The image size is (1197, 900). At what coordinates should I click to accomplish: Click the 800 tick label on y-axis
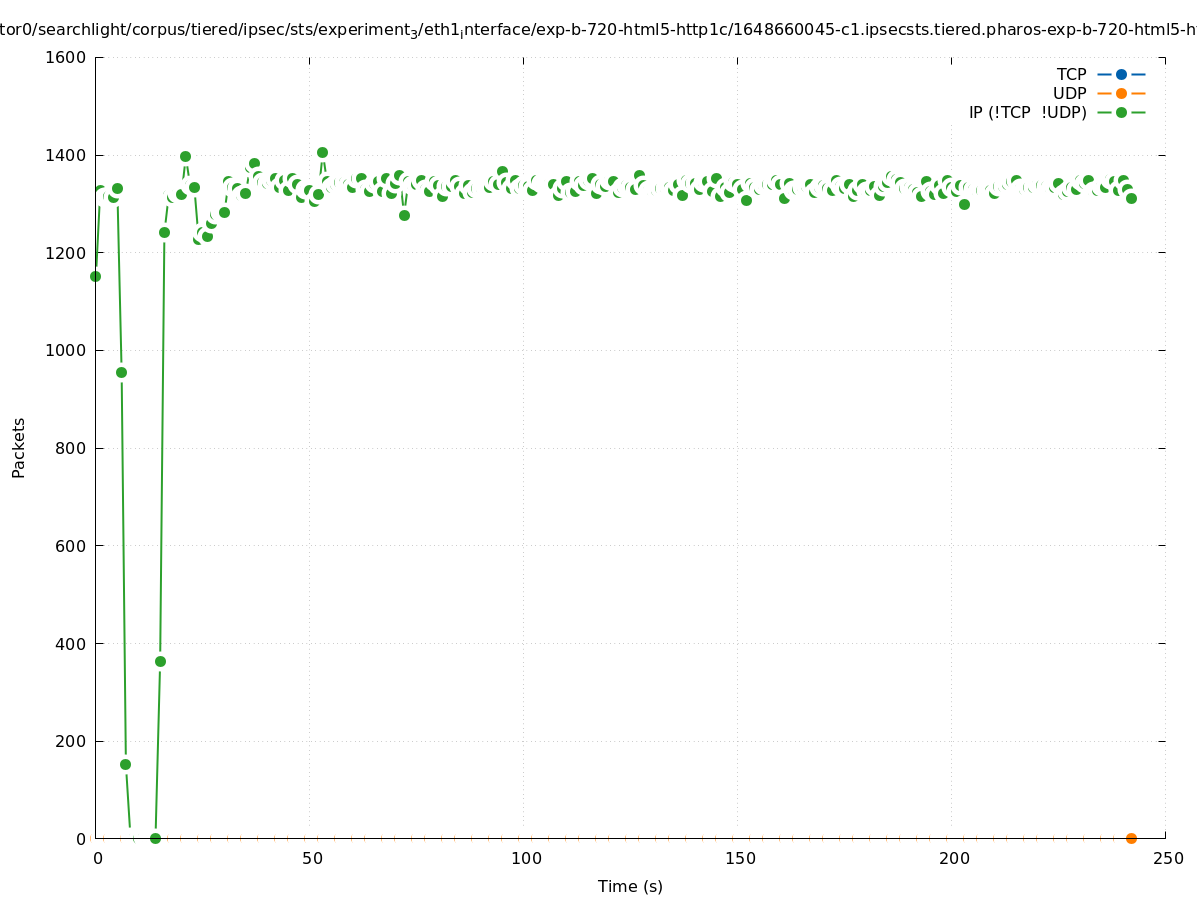click(x=71, y=448)
